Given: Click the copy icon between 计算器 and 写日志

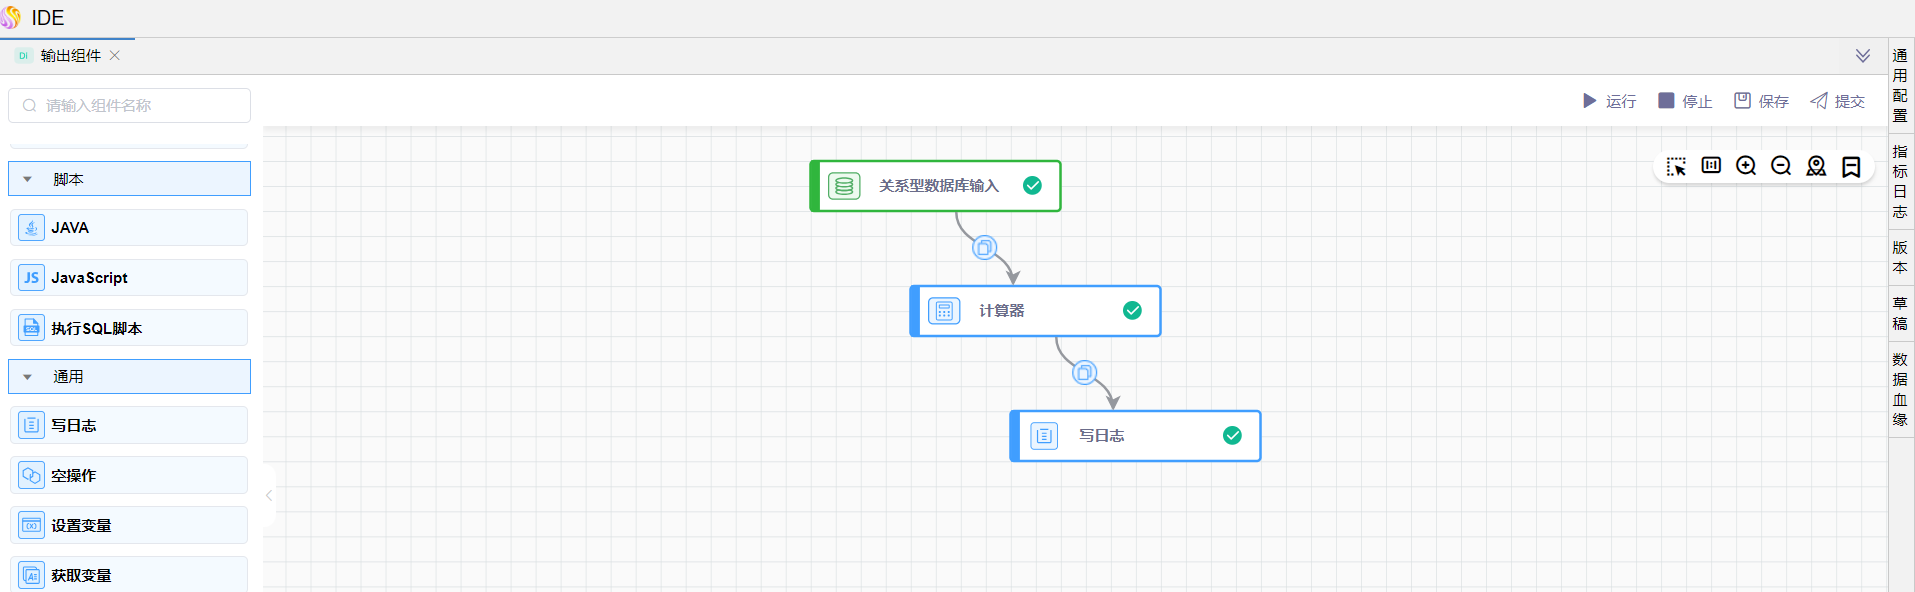Looking at the screenshot, I should coord(1084,373).
